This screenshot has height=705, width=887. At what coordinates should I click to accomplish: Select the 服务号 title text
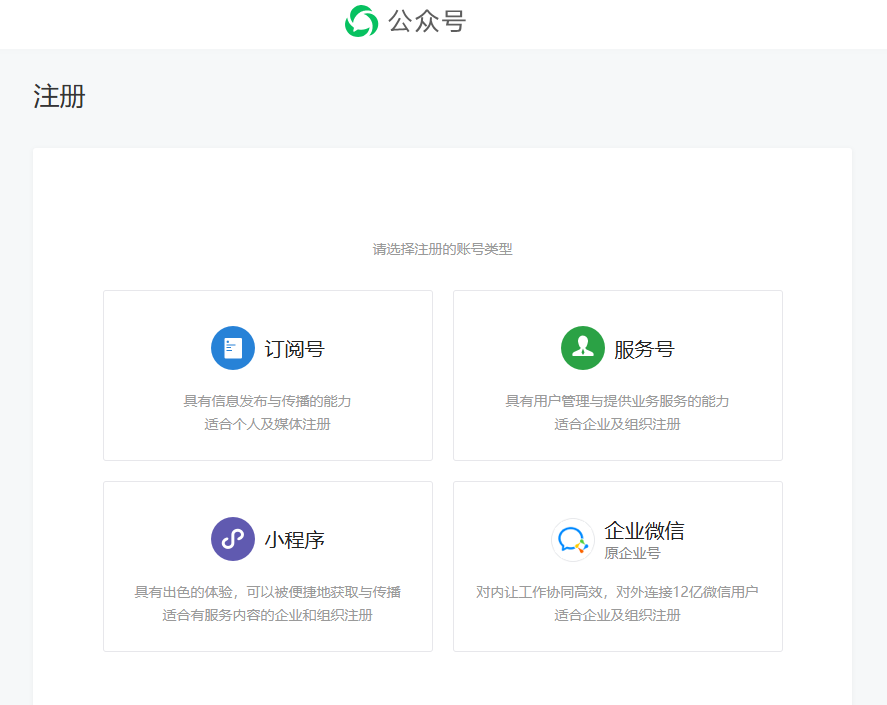(644, 349)
